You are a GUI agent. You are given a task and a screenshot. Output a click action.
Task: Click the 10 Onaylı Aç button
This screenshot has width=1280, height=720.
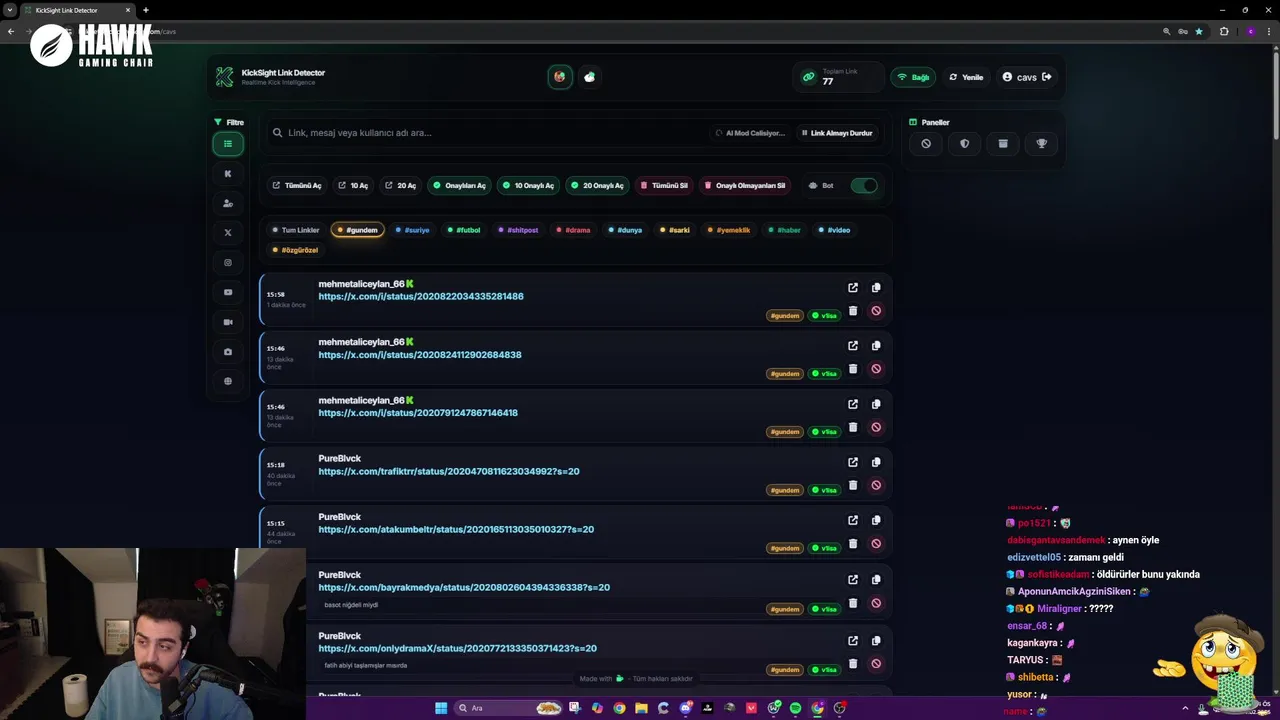[x=528, y=185]
